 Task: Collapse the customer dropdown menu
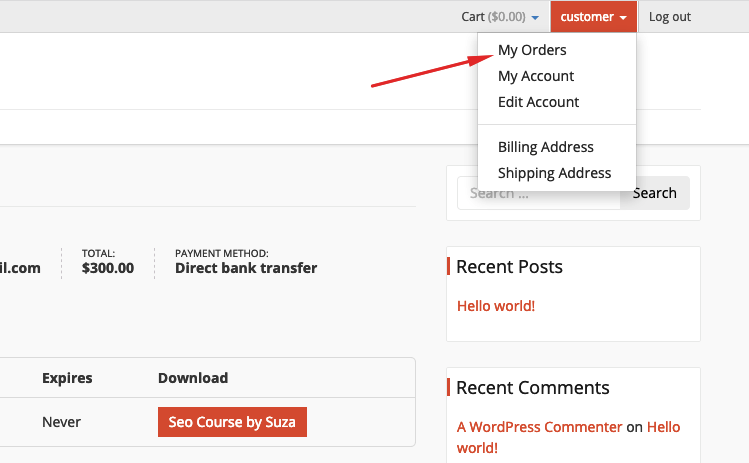click(x=593, y=17)
